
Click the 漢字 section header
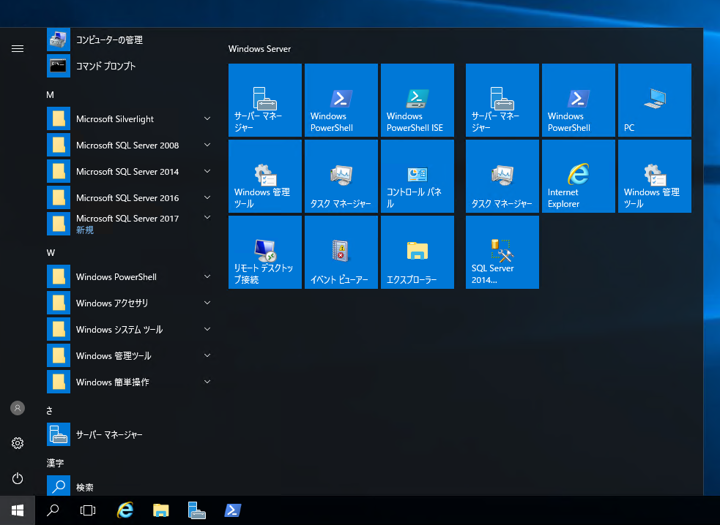coord(55,463)
